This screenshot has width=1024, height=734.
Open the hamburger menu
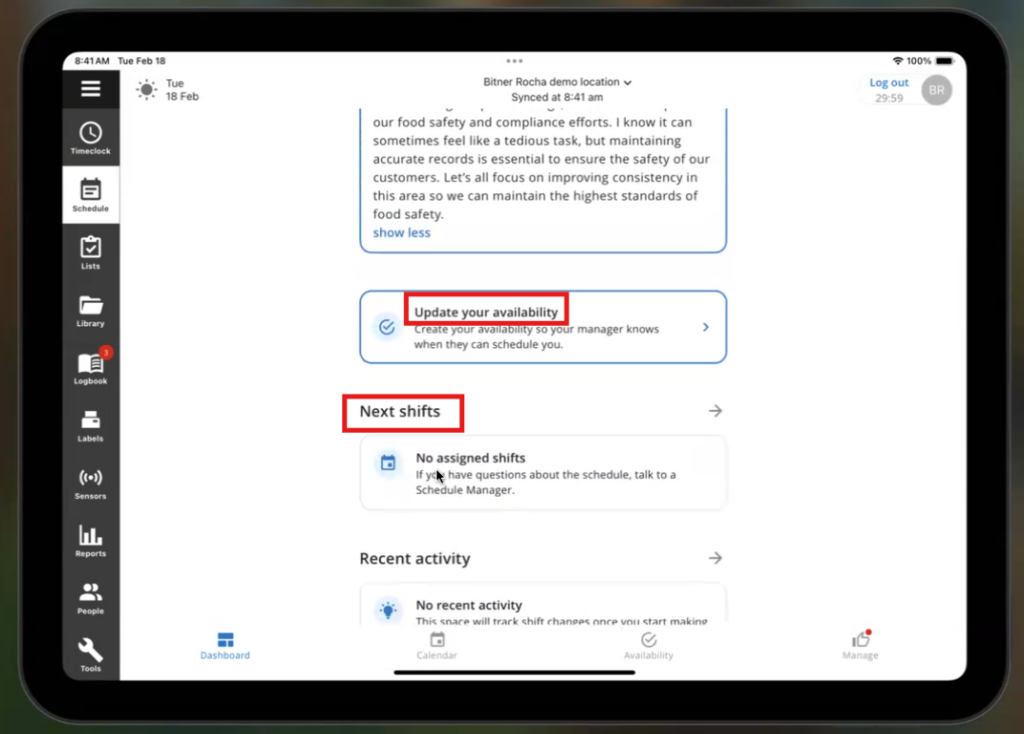(x=91, y=88)
